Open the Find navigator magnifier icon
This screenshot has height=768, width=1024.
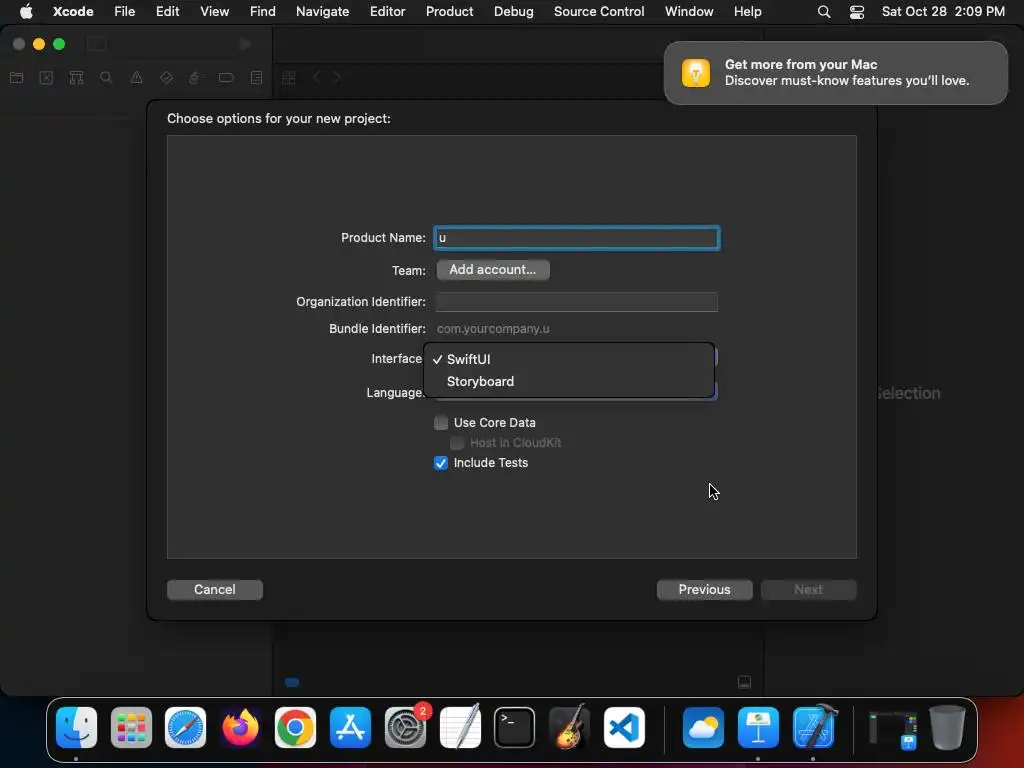pos(106,78)
